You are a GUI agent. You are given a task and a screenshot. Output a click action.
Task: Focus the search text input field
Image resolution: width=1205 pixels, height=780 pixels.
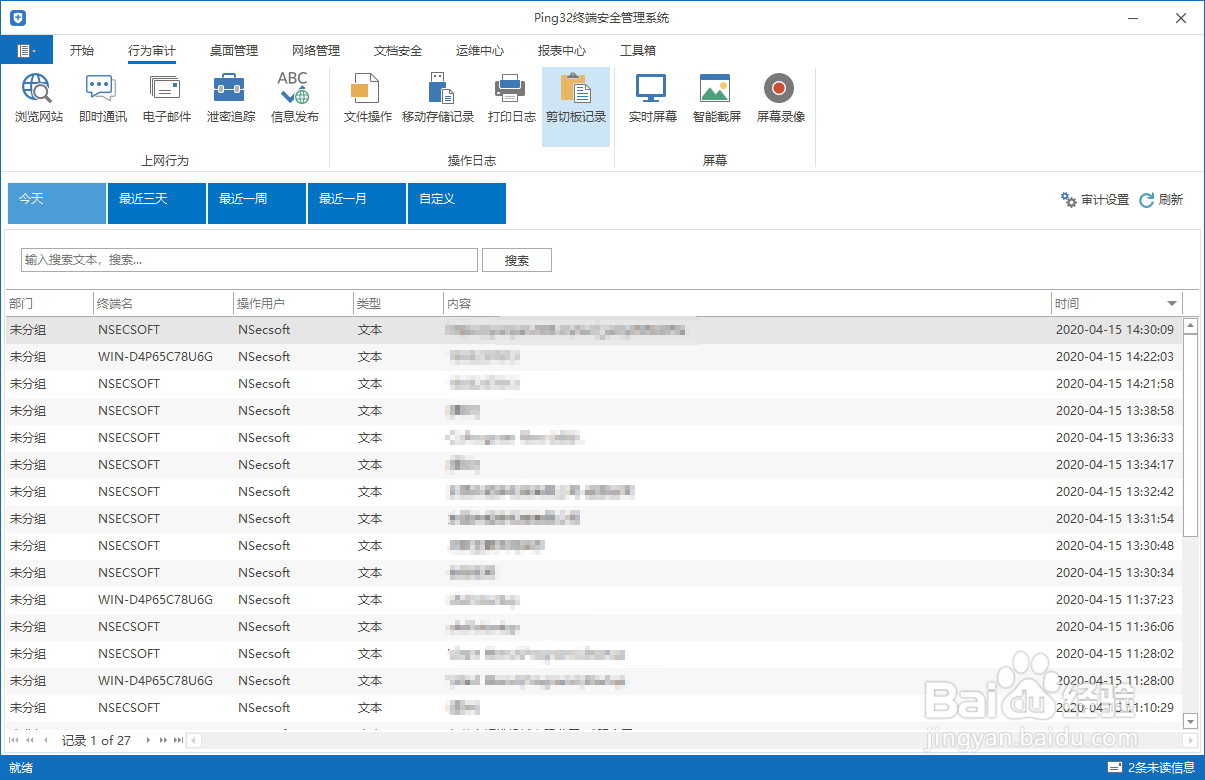point(249,260)
